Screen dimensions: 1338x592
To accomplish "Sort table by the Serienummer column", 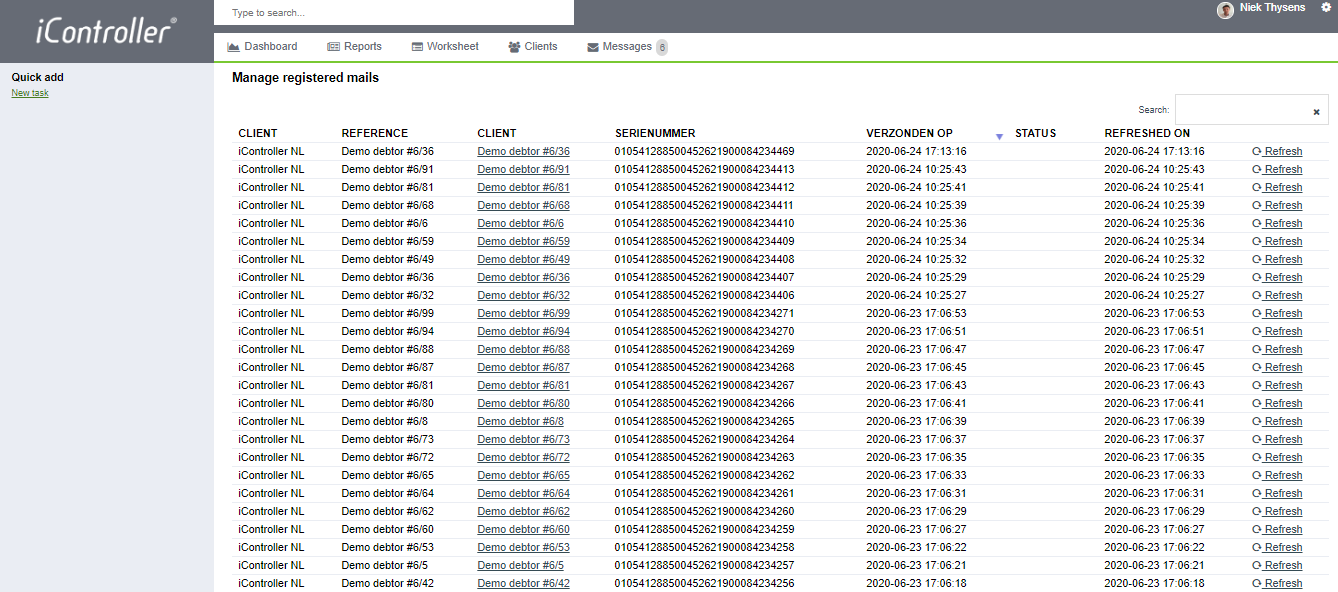I will pos(655,133).
